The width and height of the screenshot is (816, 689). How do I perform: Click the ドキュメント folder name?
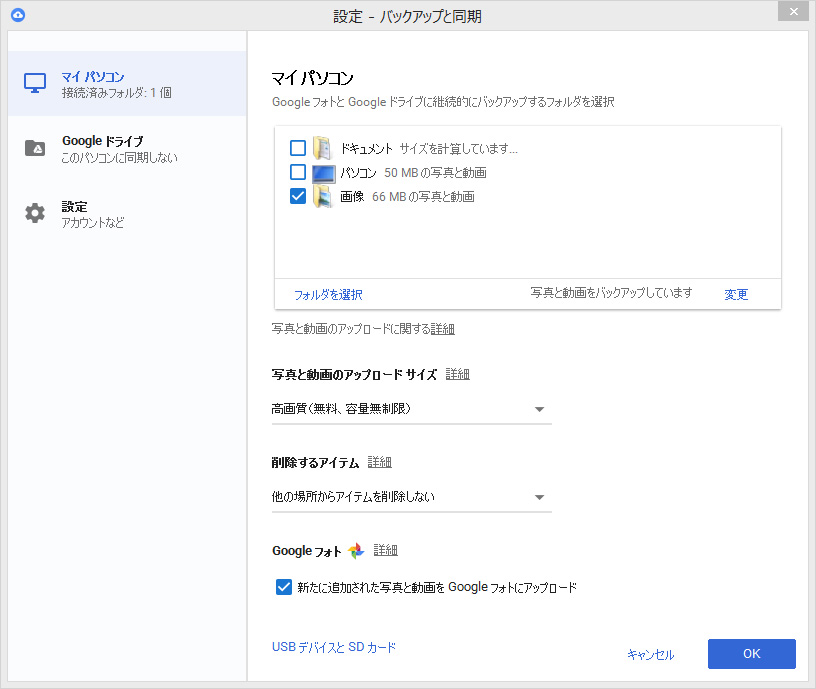[366, 149]
